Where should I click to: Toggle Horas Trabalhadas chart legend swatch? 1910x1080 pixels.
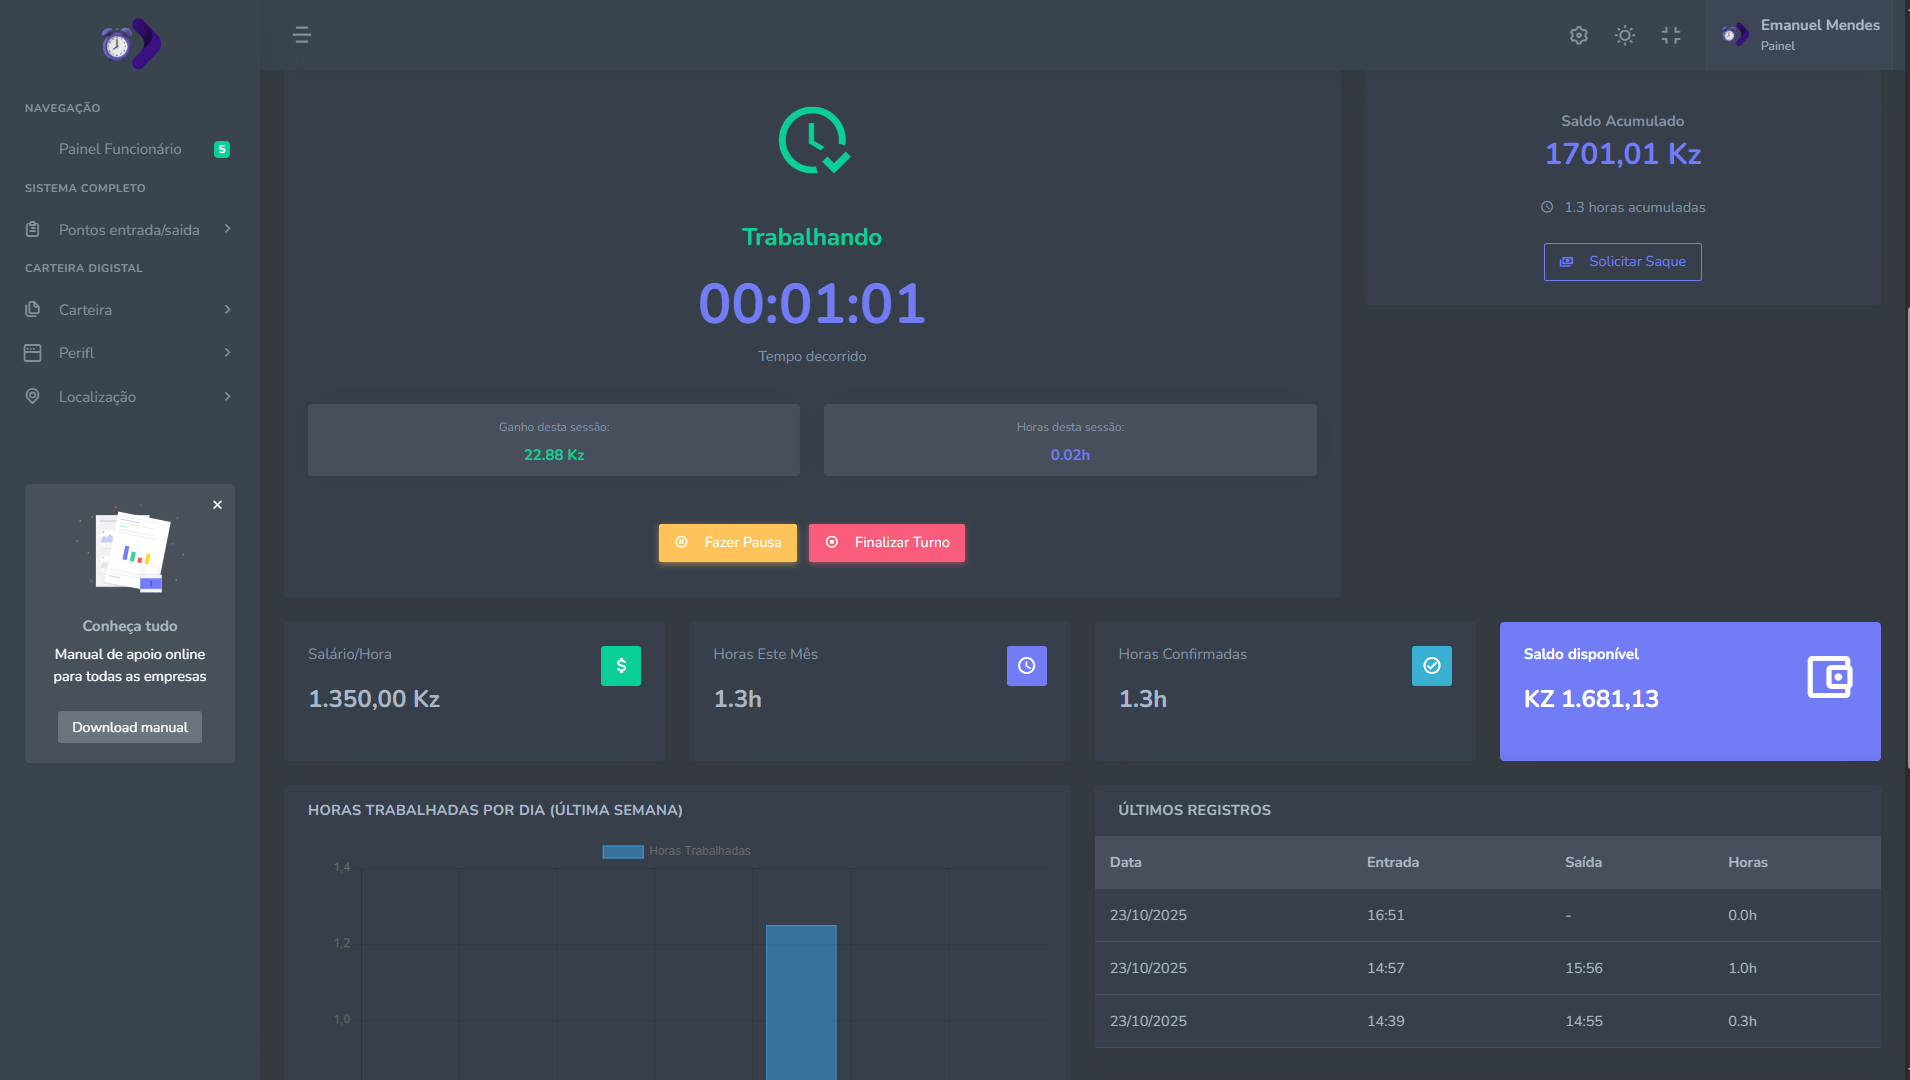pos(622,852)
